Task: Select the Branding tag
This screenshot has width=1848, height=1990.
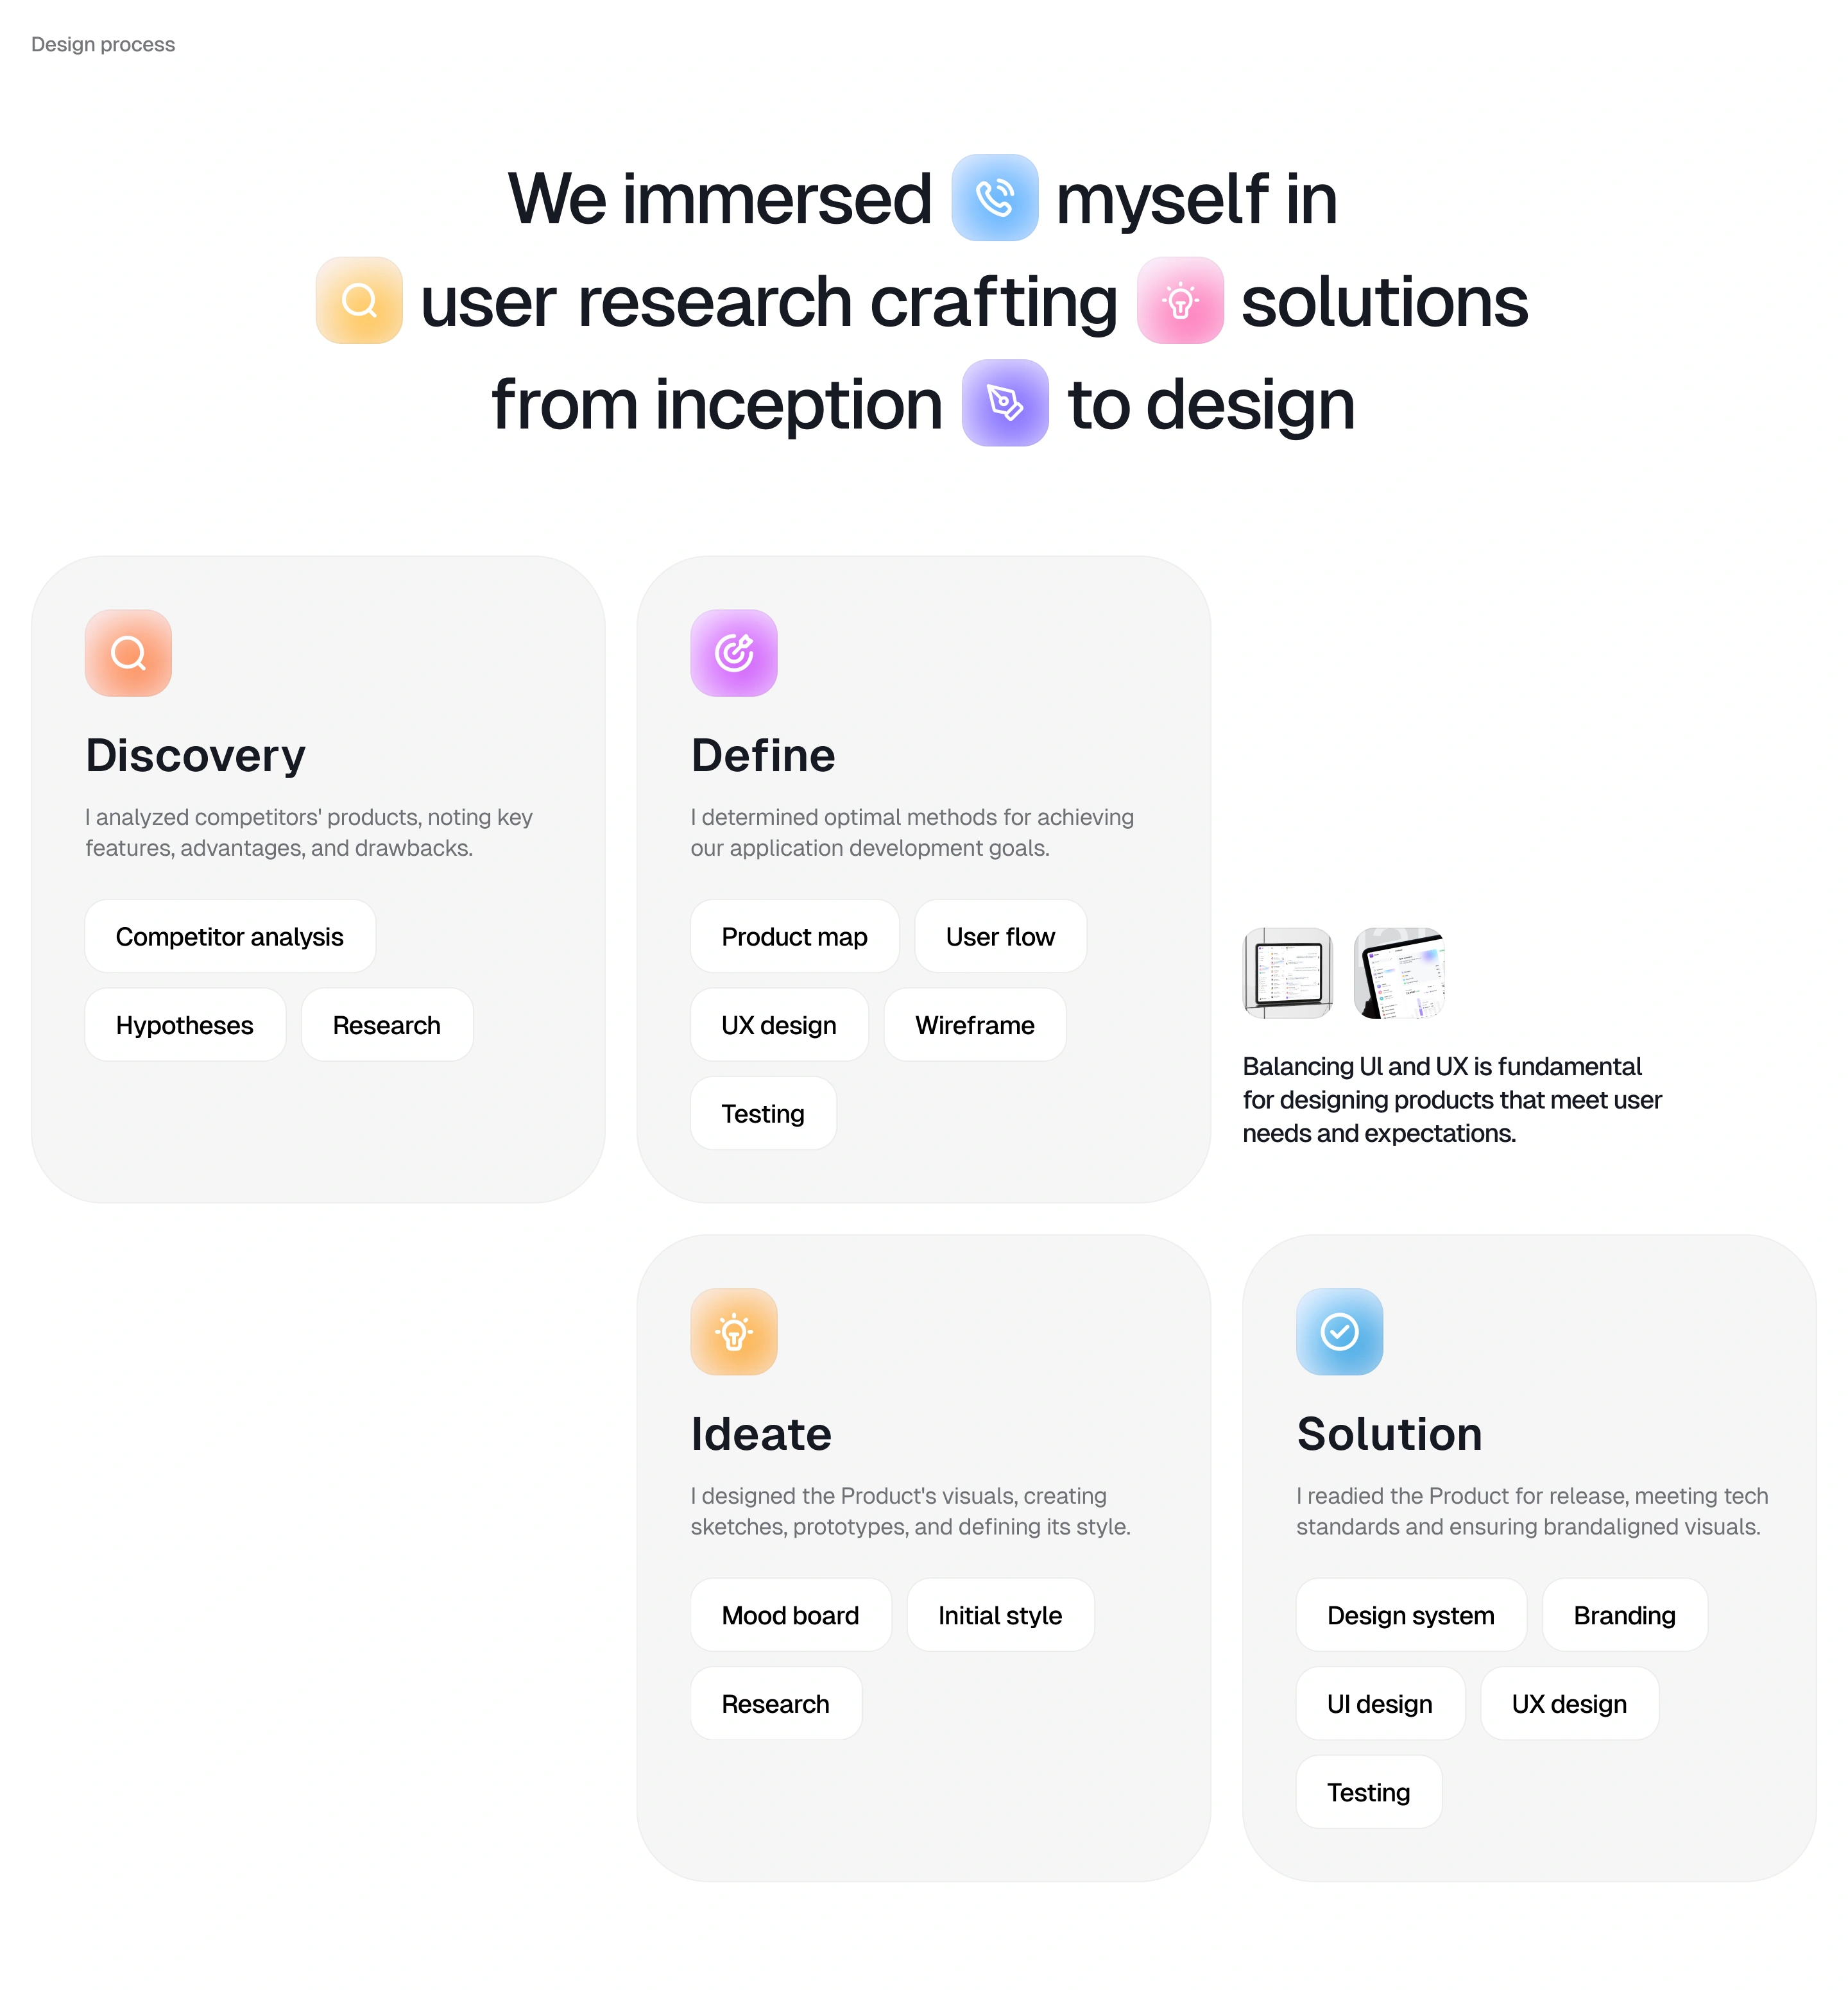Action: tap(1624, 1616)
